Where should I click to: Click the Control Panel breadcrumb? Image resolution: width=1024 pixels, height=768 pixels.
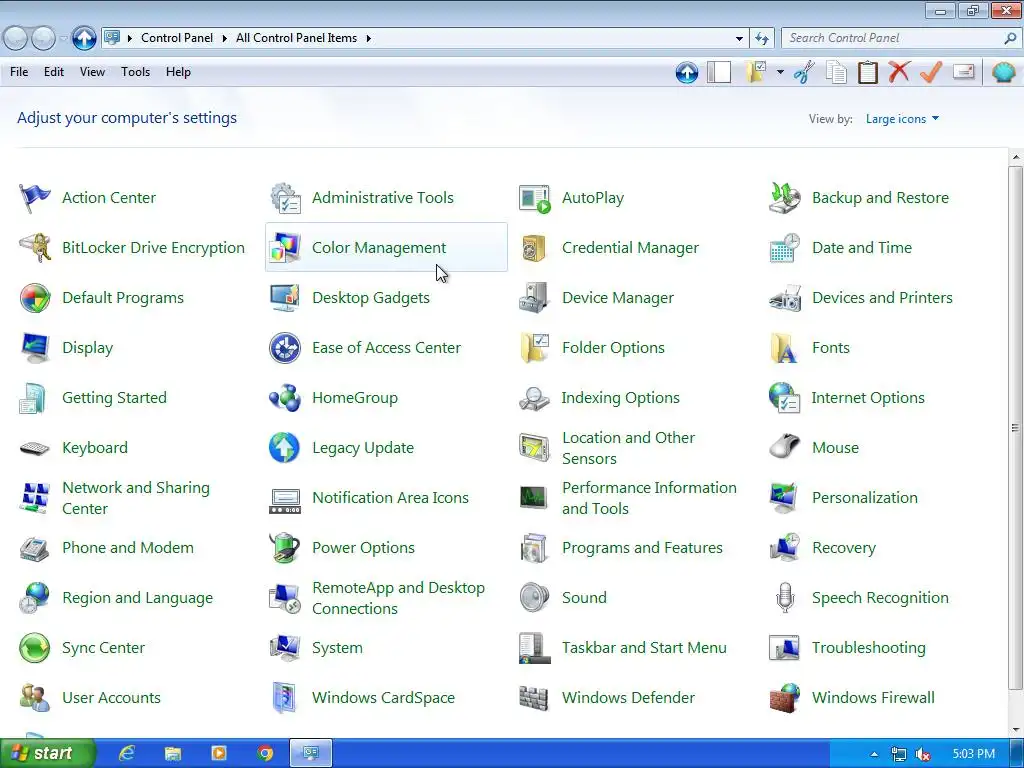(x=177, y=39)
